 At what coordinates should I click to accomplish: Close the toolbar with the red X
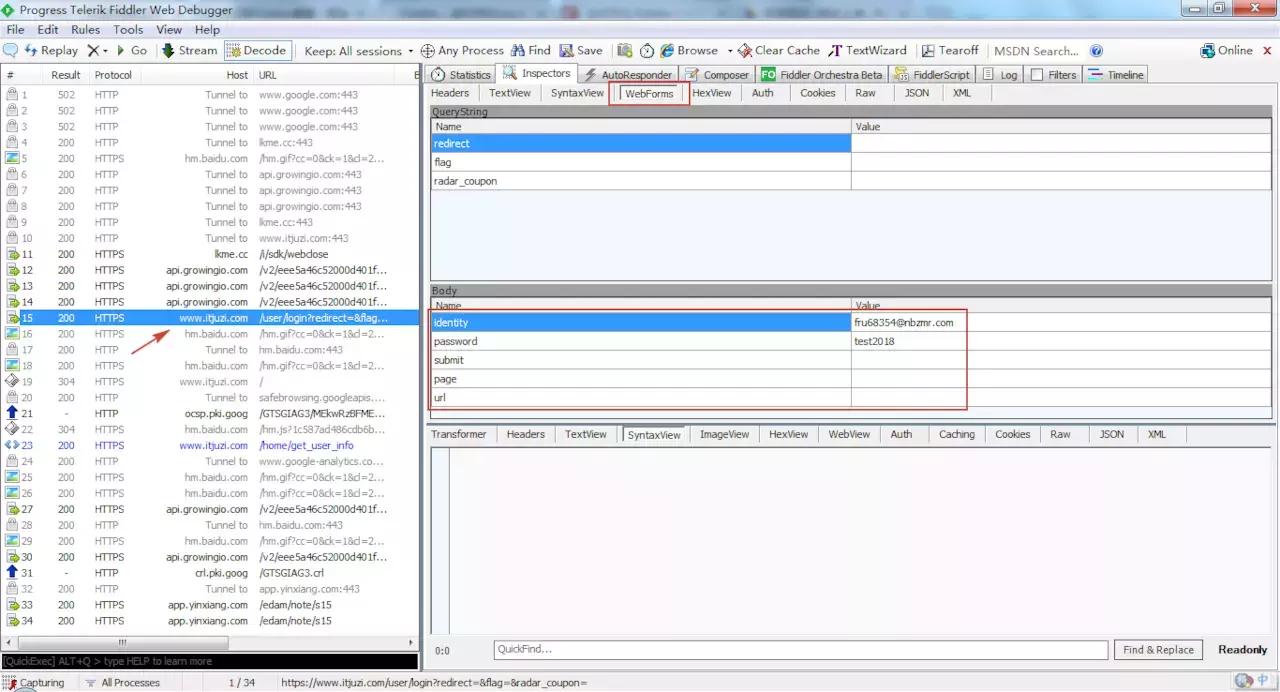tap(1269, 50)
